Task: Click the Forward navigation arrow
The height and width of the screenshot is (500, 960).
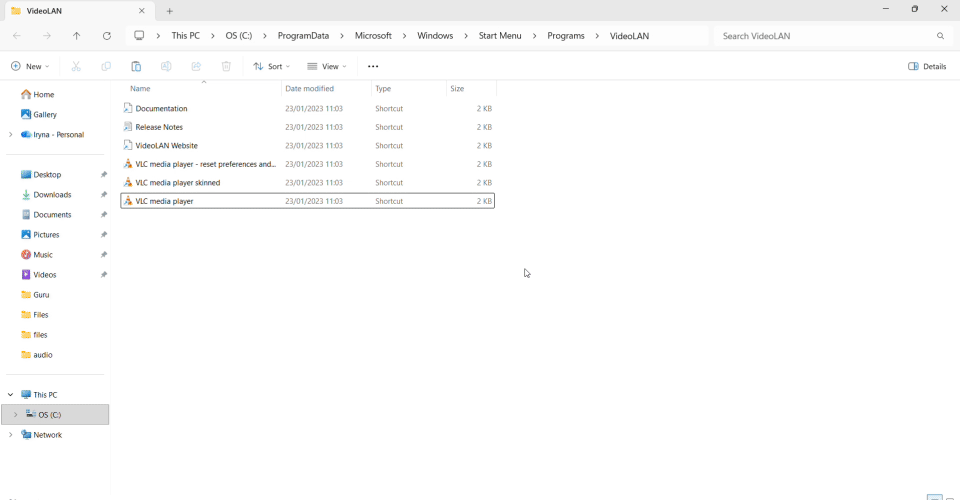Action: 47,36
